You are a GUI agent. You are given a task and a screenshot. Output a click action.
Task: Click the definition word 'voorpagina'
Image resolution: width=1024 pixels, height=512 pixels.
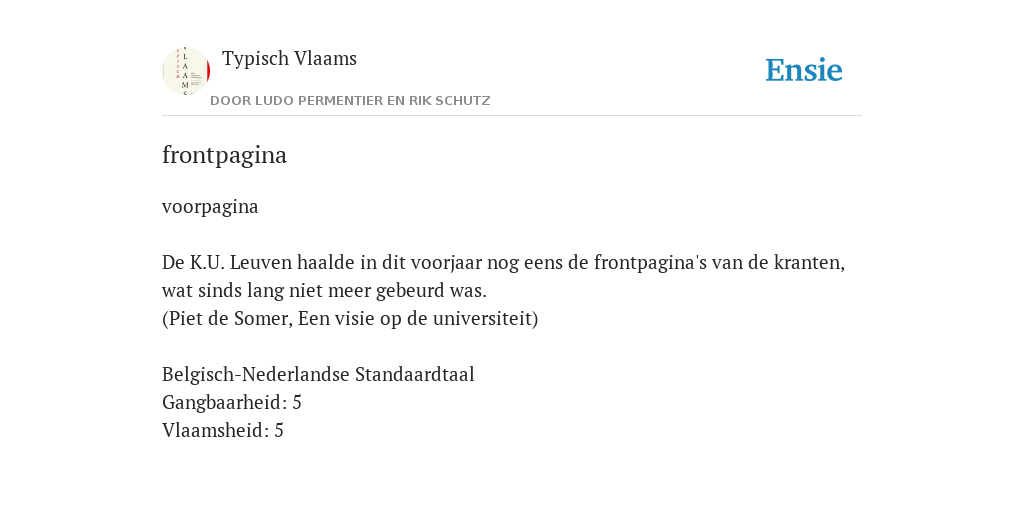click(x=210, y=207)
